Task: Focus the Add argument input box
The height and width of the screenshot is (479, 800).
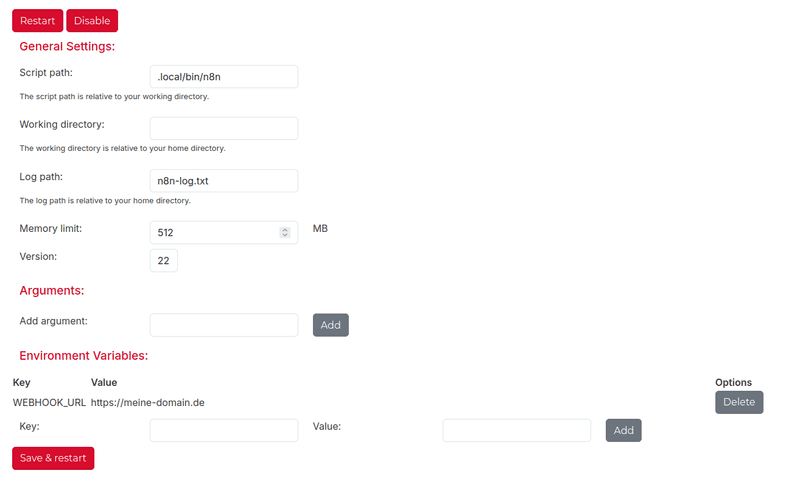Action: point(224,325)
